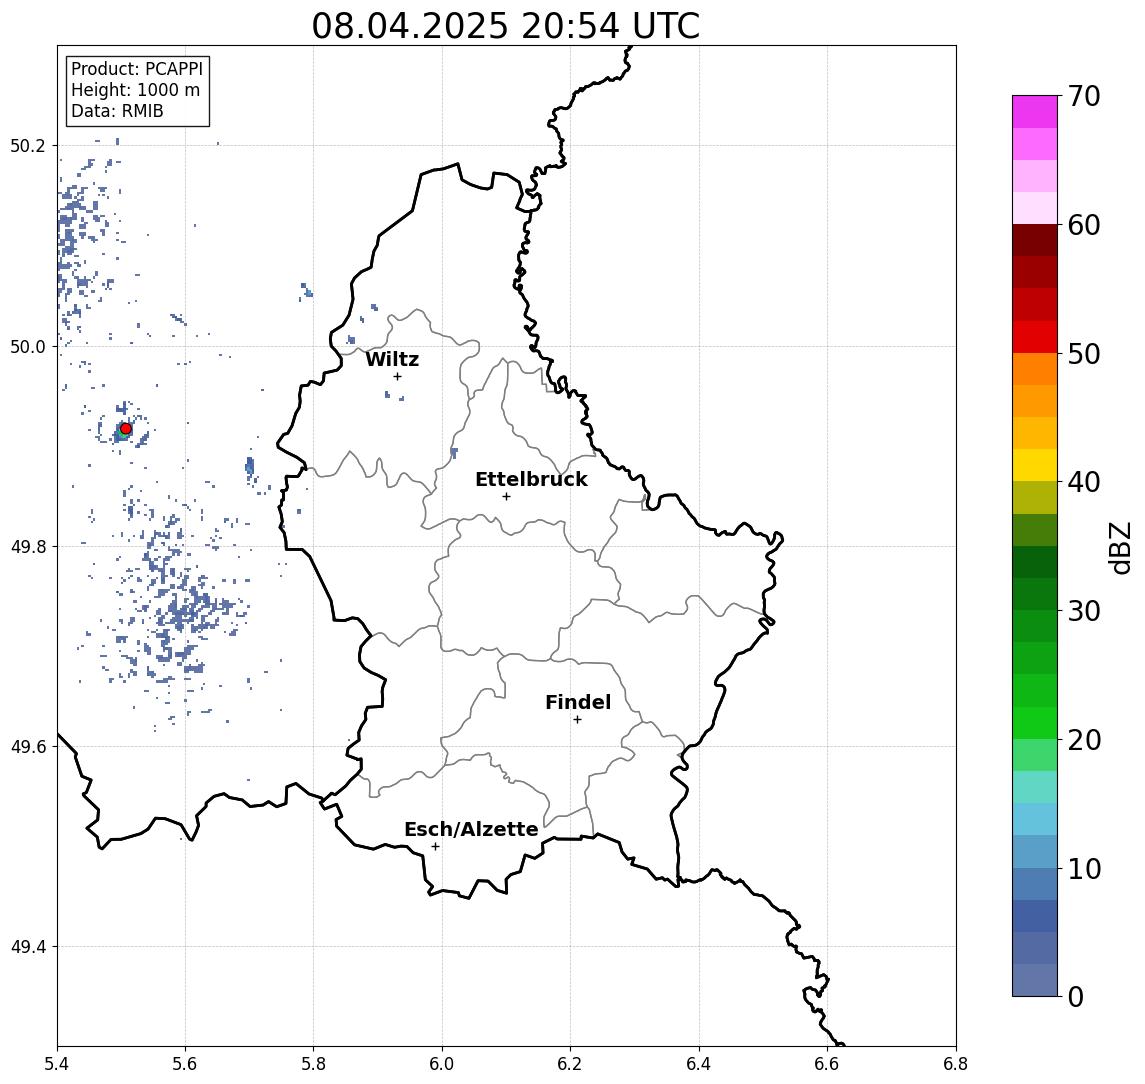Click the Findel city label
Viewport: 1145px width, 1084px height.
point(578,702)
